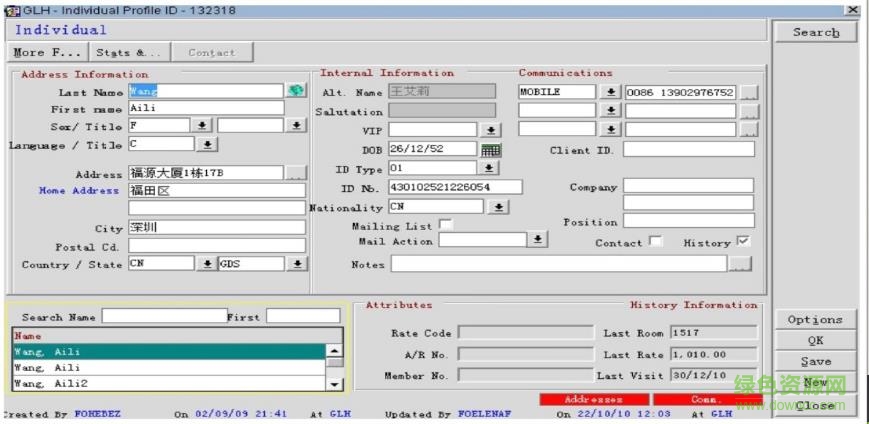Screen dimensions: 869x424
Task: Switch to the Stats & Info tab
Action: (x=129, y=52)
